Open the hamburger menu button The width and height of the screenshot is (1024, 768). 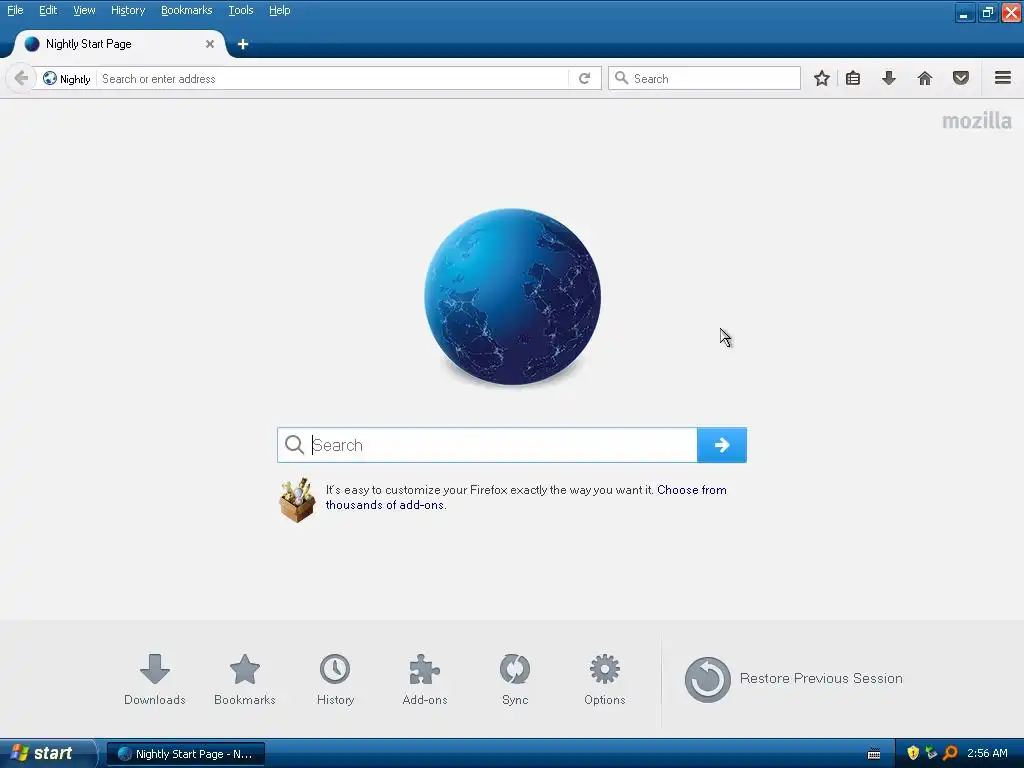pos(1003,78)
